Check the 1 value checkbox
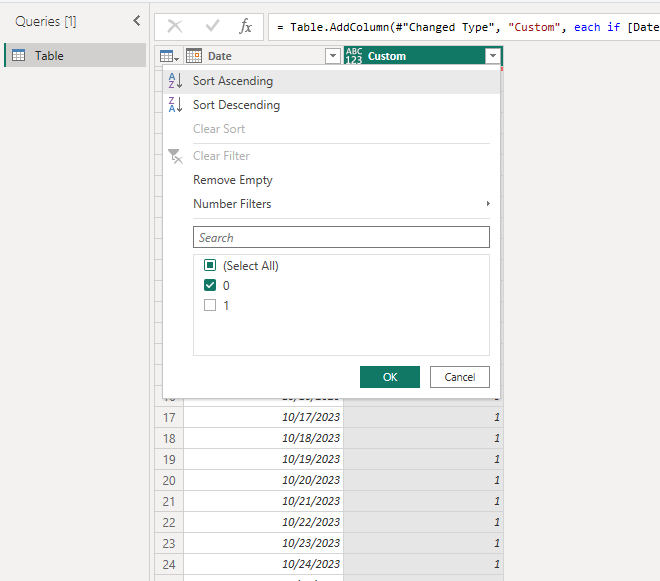 [210, 305]
